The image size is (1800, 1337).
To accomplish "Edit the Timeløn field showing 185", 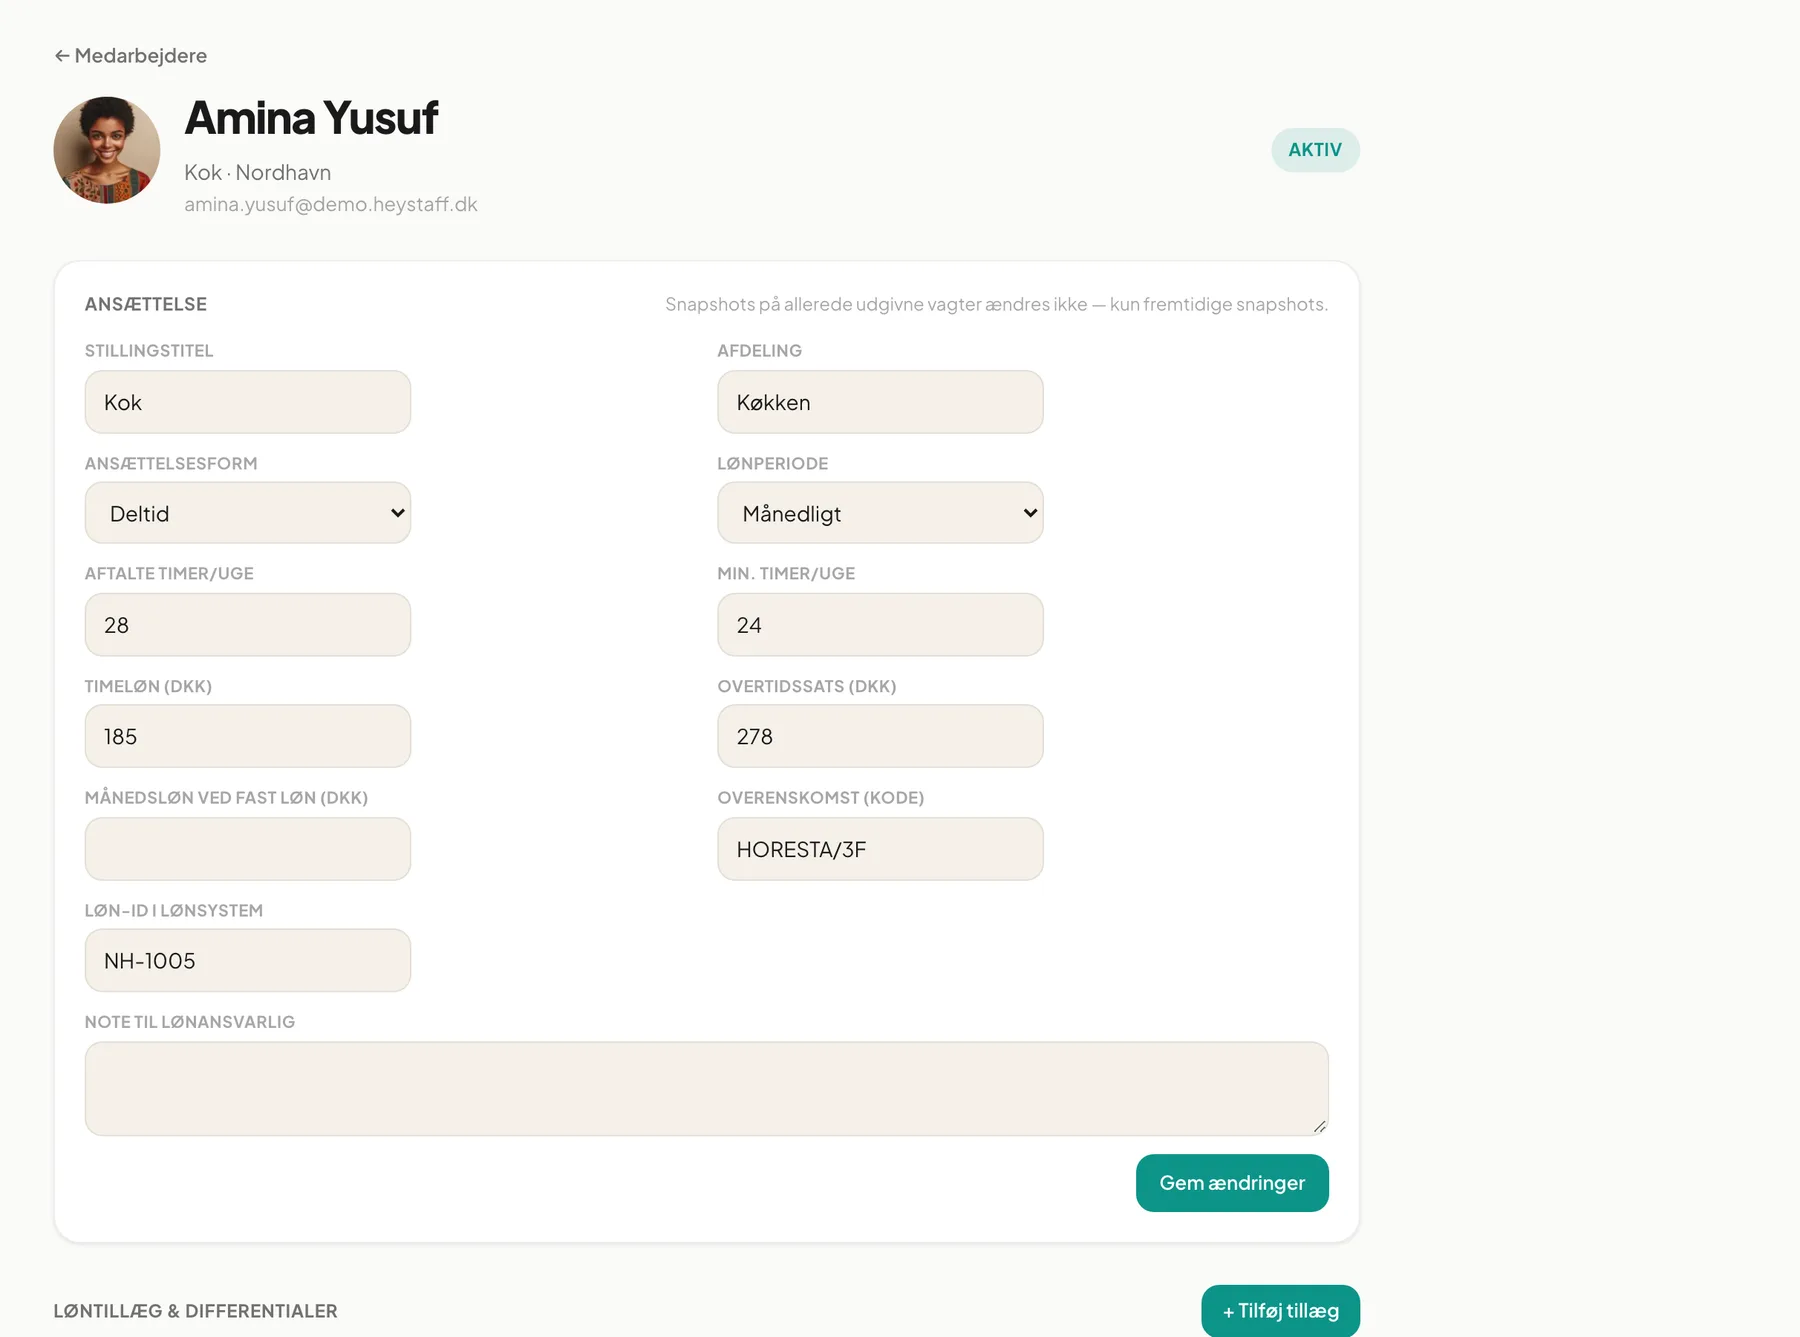I will coord(248,736).
